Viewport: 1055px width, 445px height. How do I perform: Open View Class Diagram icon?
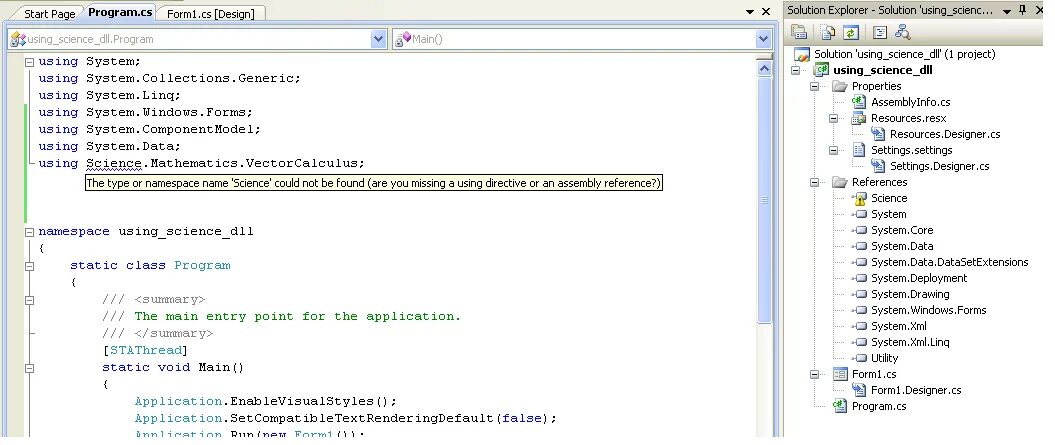[x=902, y=32]
